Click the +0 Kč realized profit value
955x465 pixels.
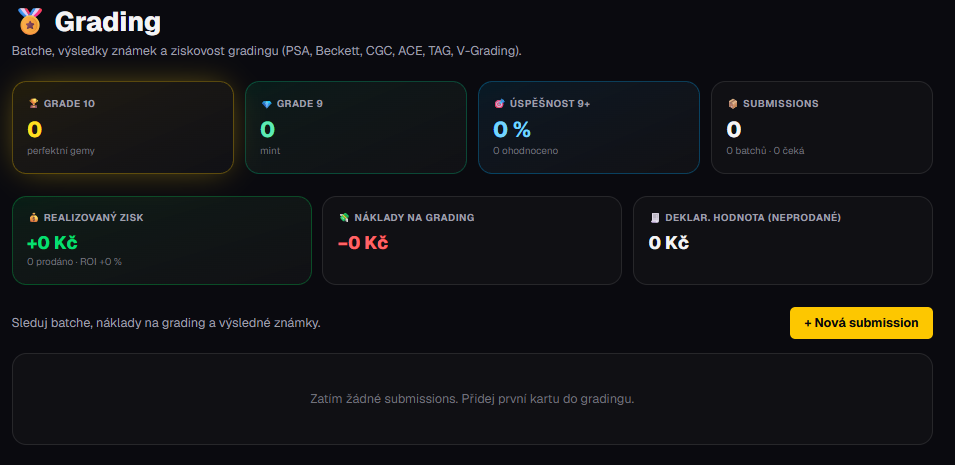pyautogui.click(x=52, y=243)
